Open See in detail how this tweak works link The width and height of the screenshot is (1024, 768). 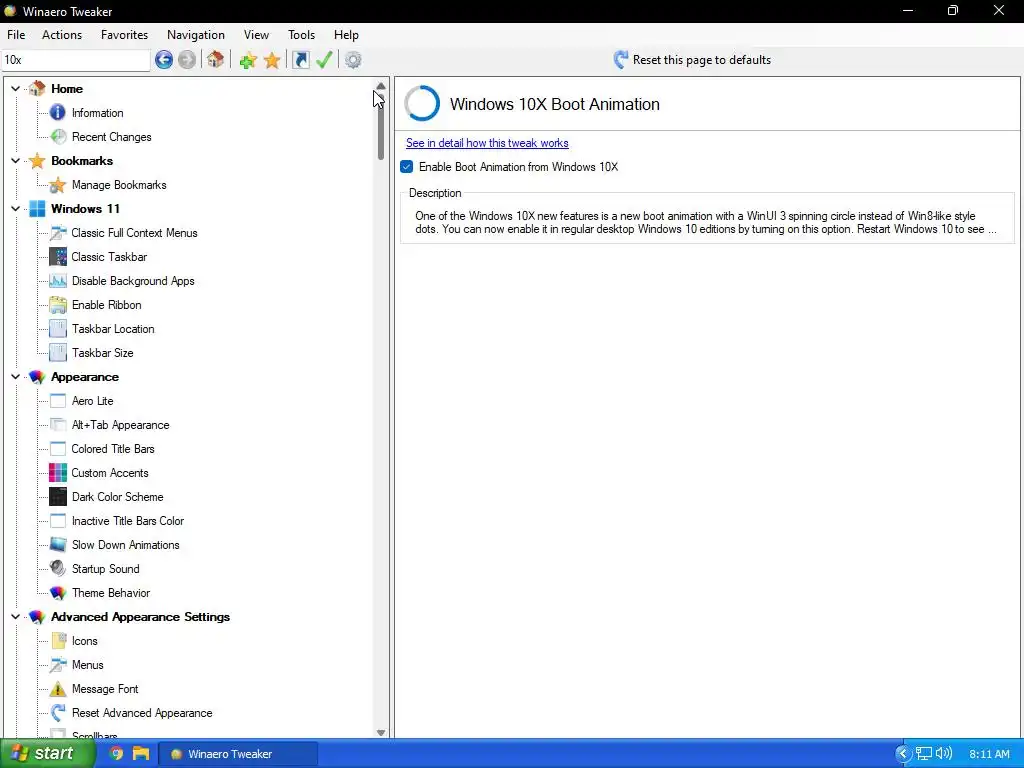point(487,143)
